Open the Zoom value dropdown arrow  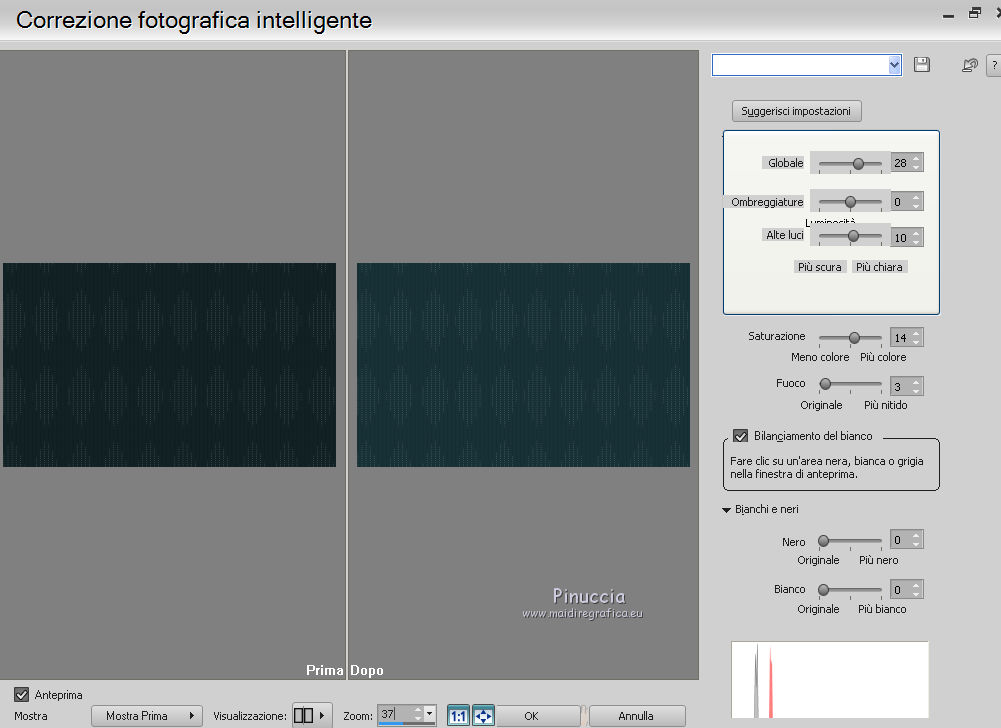coord(430,714)
